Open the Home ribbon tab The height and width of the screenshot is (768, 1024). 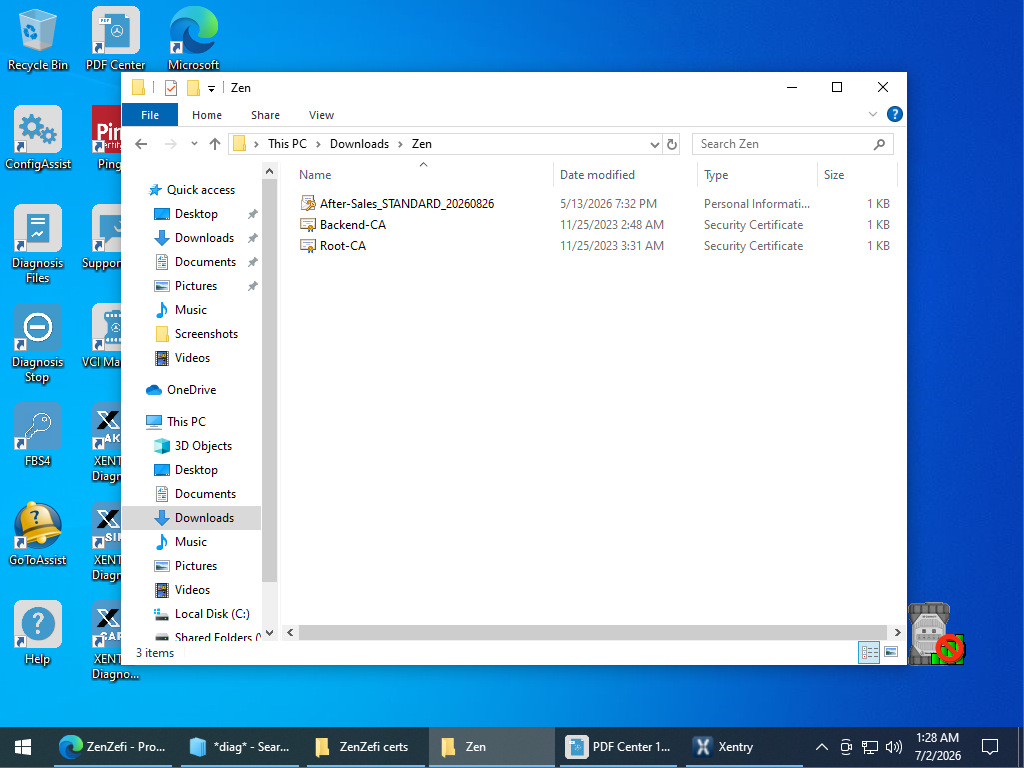pos(206,115)
